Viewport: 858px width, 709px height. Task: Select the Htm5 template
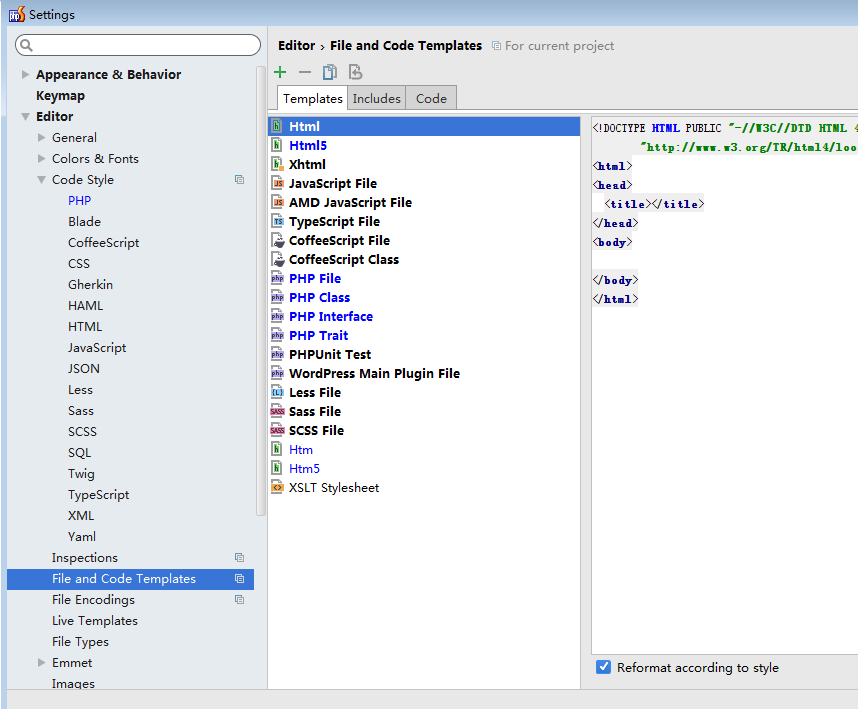coord(304,469)
